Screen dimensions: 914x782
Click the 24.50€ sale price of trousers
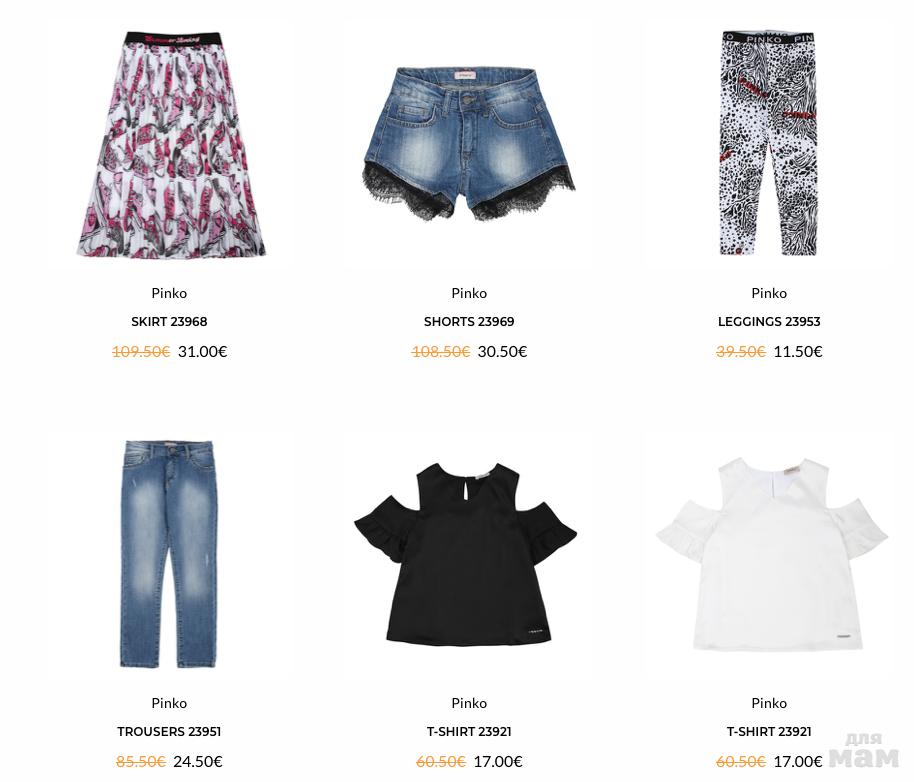point(198,761)
